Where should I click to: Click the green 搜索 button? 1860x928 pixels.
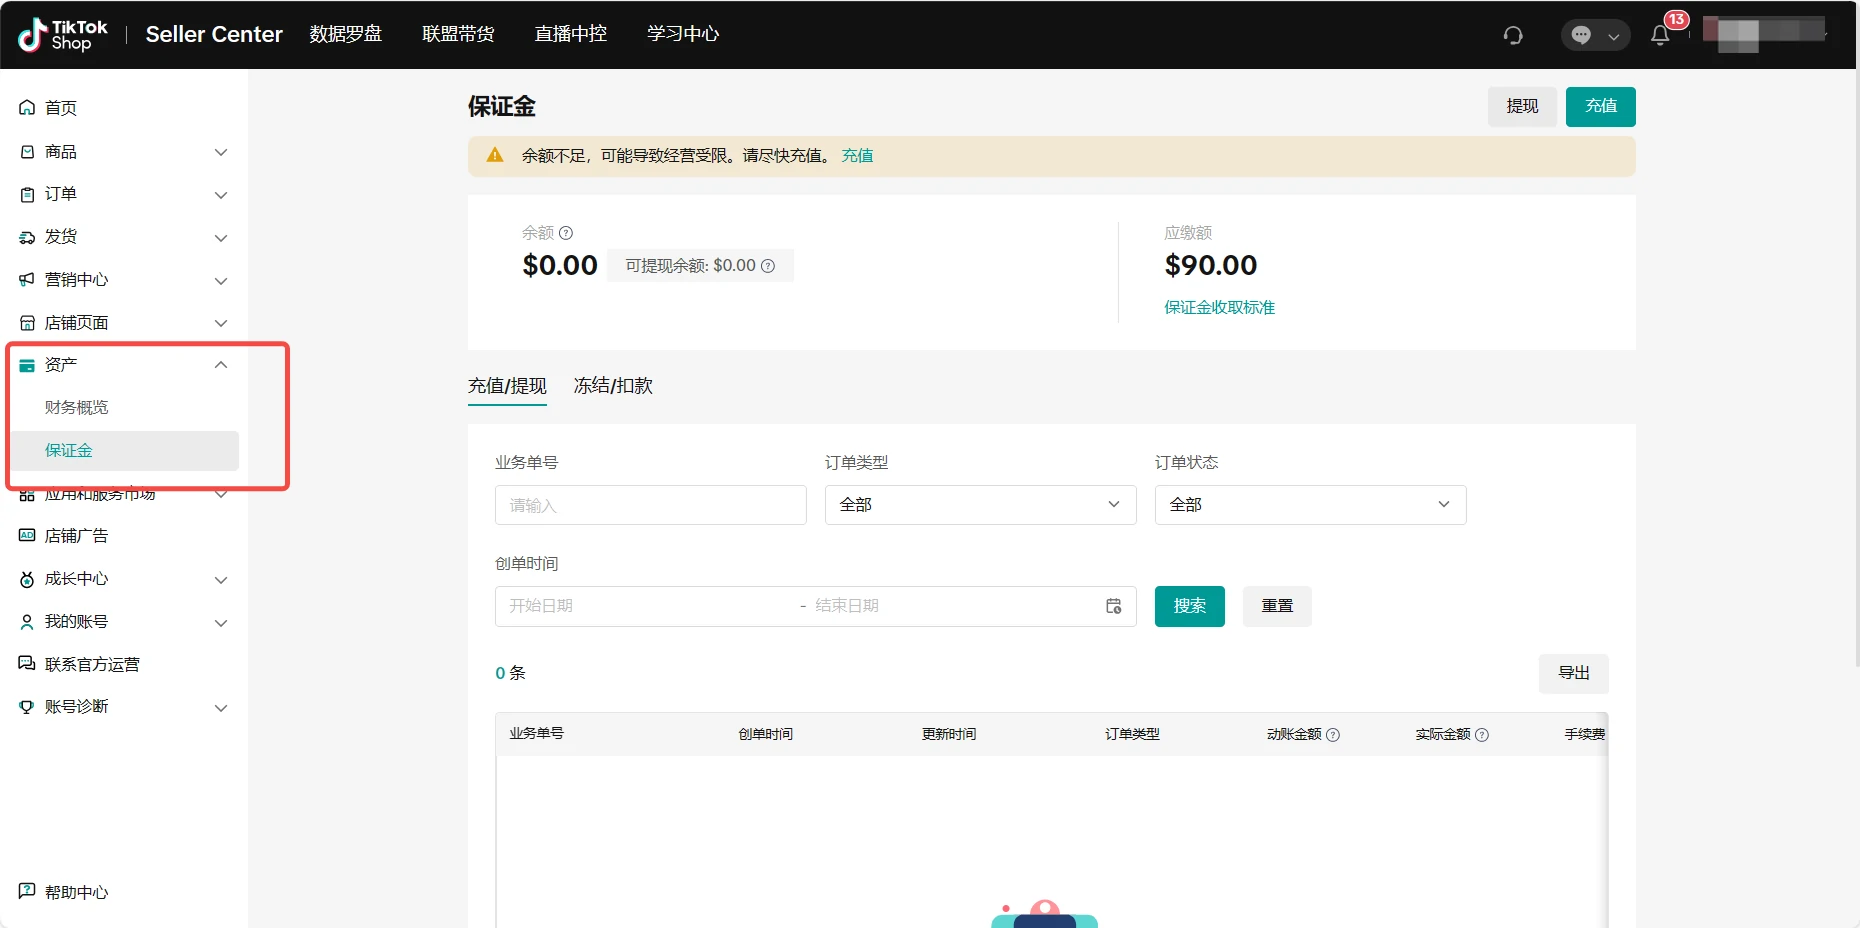1189,606
